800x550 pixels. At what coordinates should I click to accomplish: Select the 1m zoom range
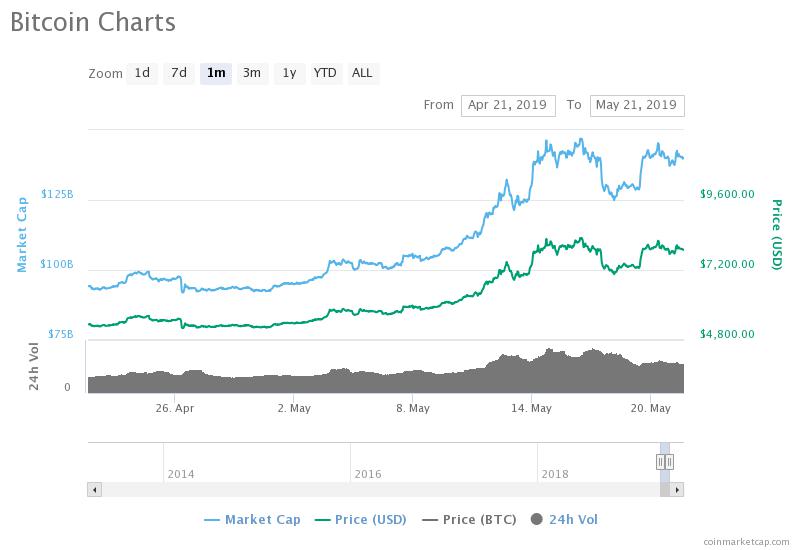click(x=215, y=73)
